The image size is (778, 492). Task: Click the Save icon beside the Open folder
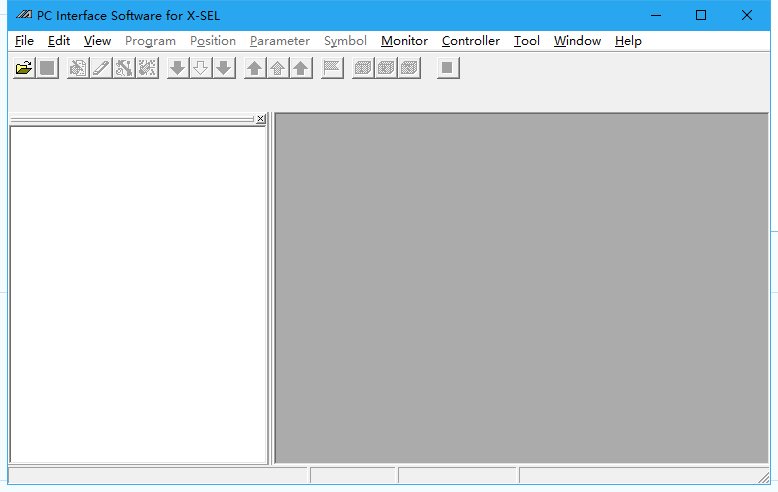coord(47,68)
